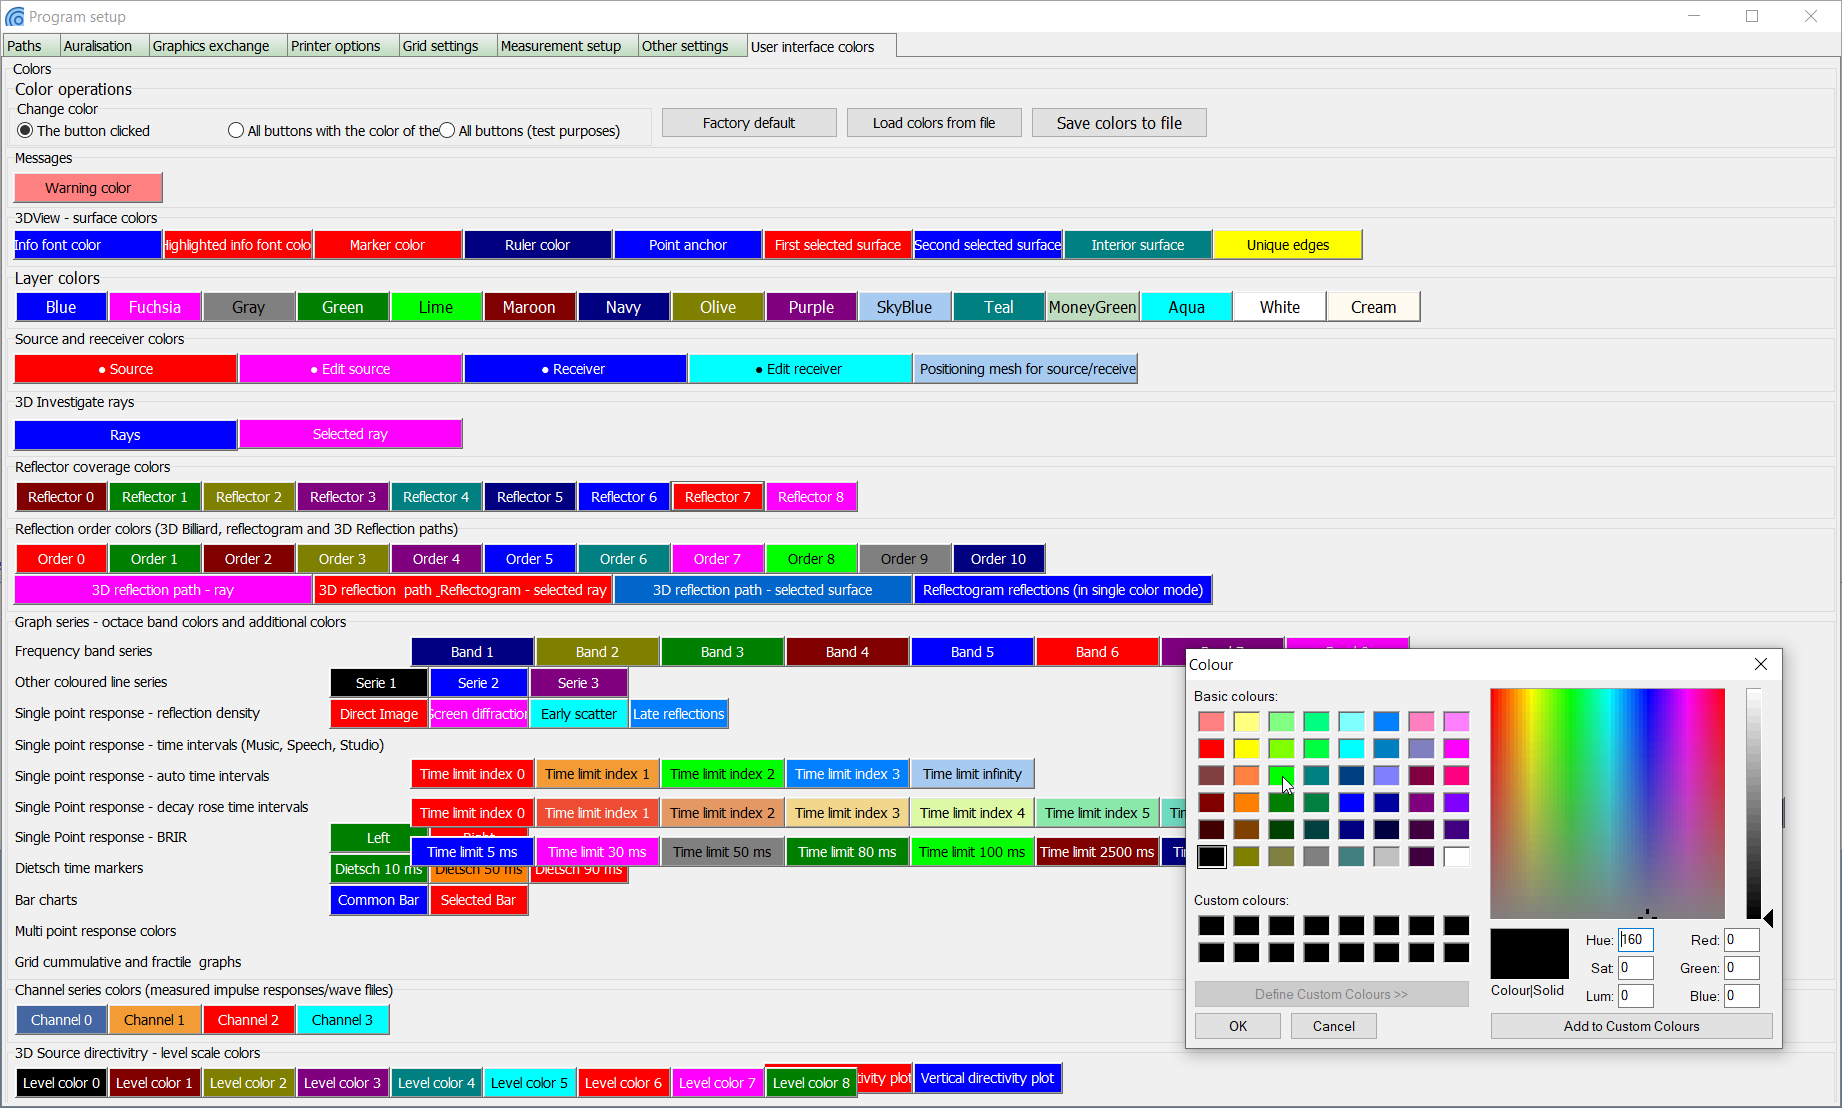Pick the bright green basic colour swatch

[x=1281, y=775]
